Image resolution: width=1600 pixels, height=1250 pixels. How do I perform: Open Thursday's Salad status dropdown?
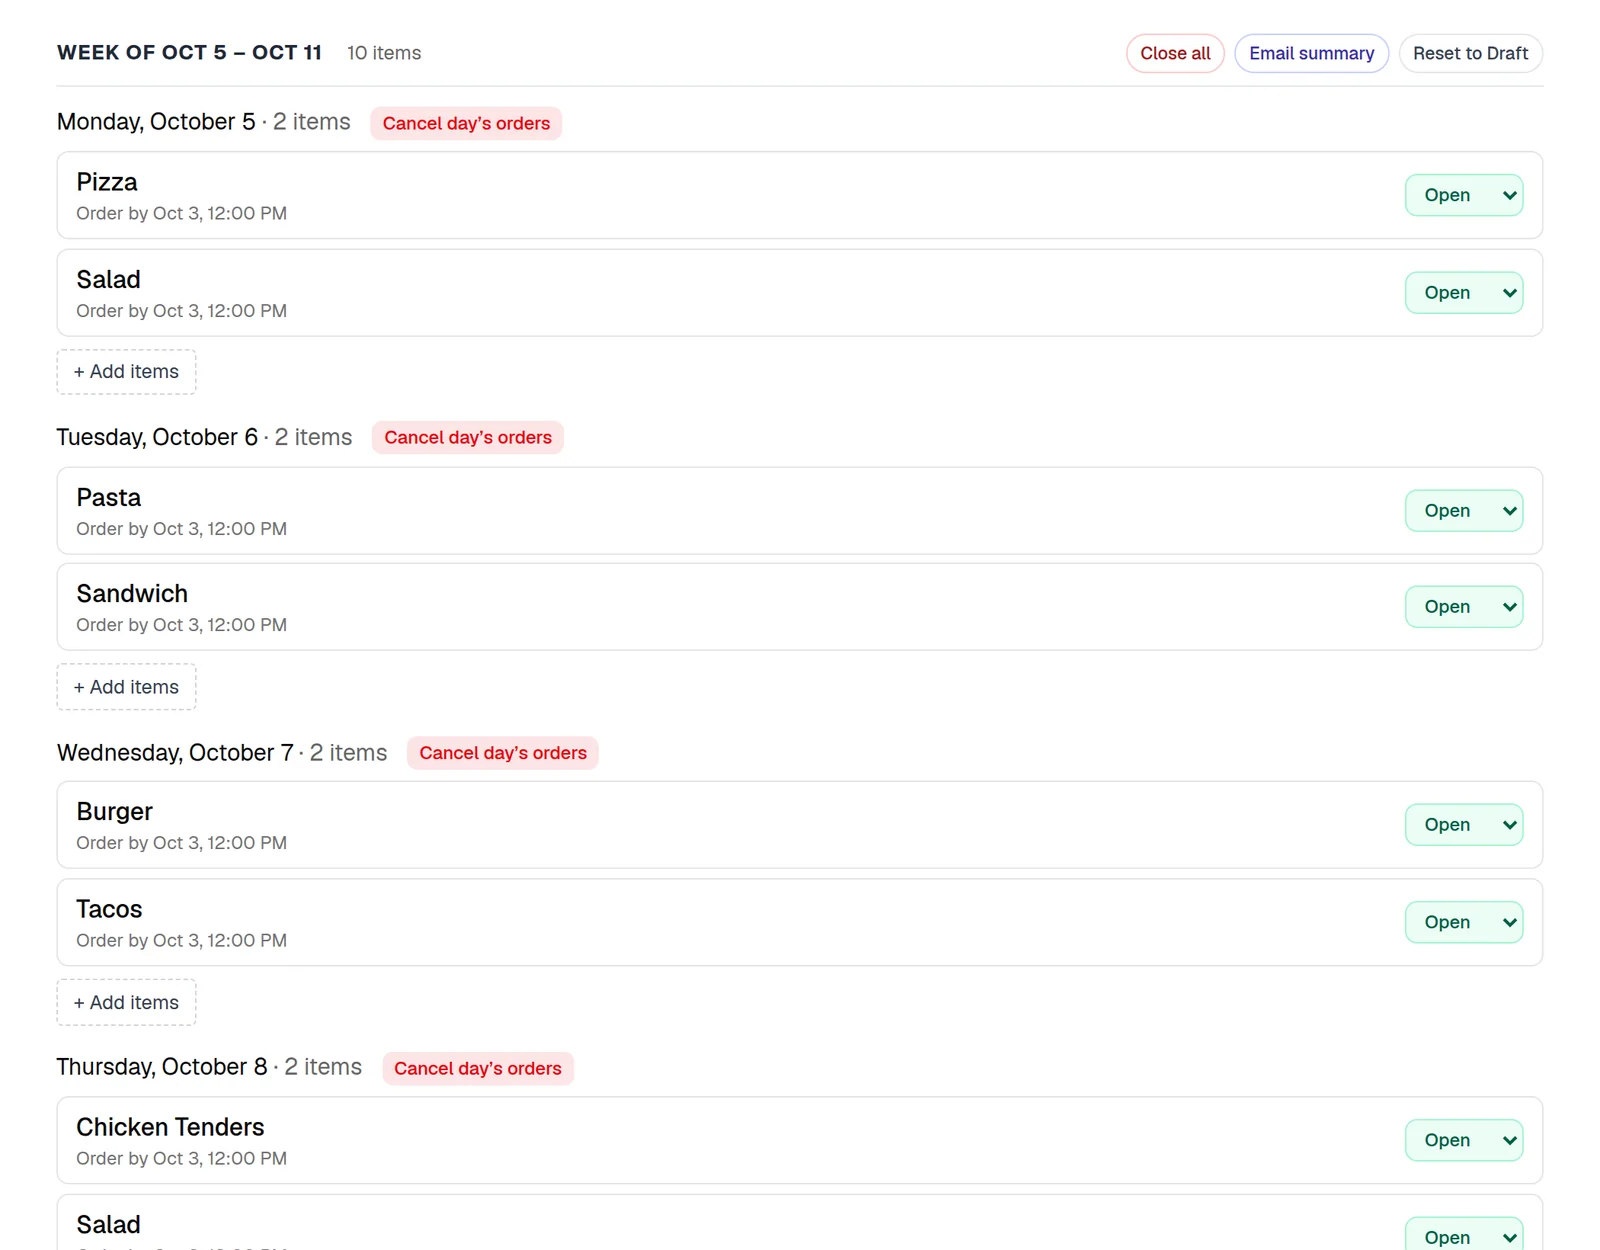tap(1464, 1236)
